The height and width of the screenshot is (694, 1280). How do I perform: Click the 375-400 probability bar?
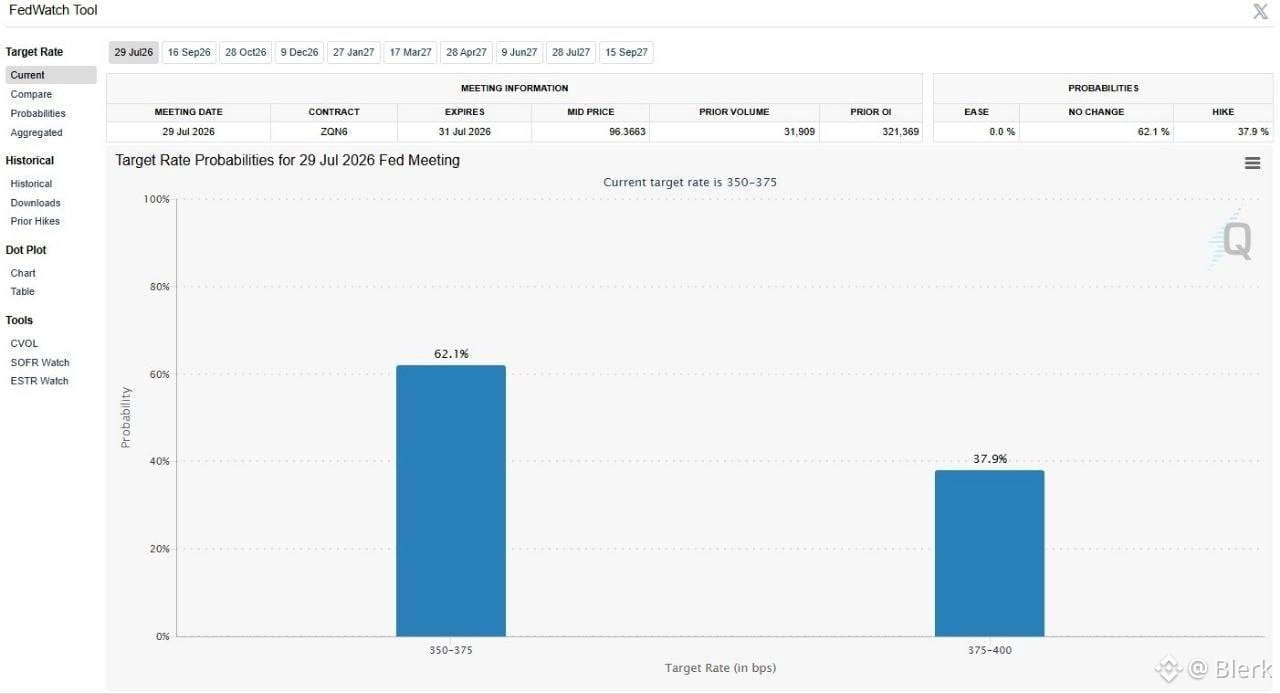pos(989,554)
